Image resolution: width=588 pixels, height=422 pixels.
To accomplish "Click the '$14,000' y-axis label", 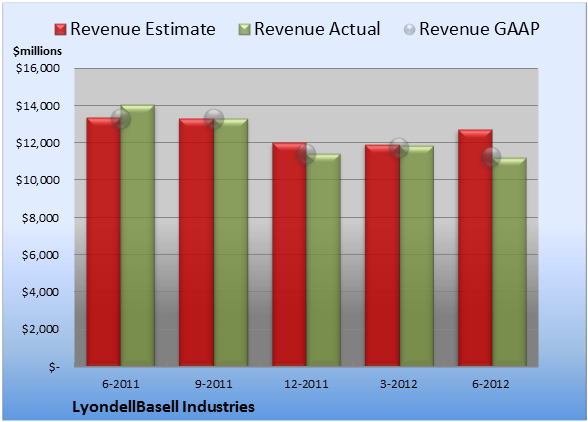I will [x=38, y=106].
